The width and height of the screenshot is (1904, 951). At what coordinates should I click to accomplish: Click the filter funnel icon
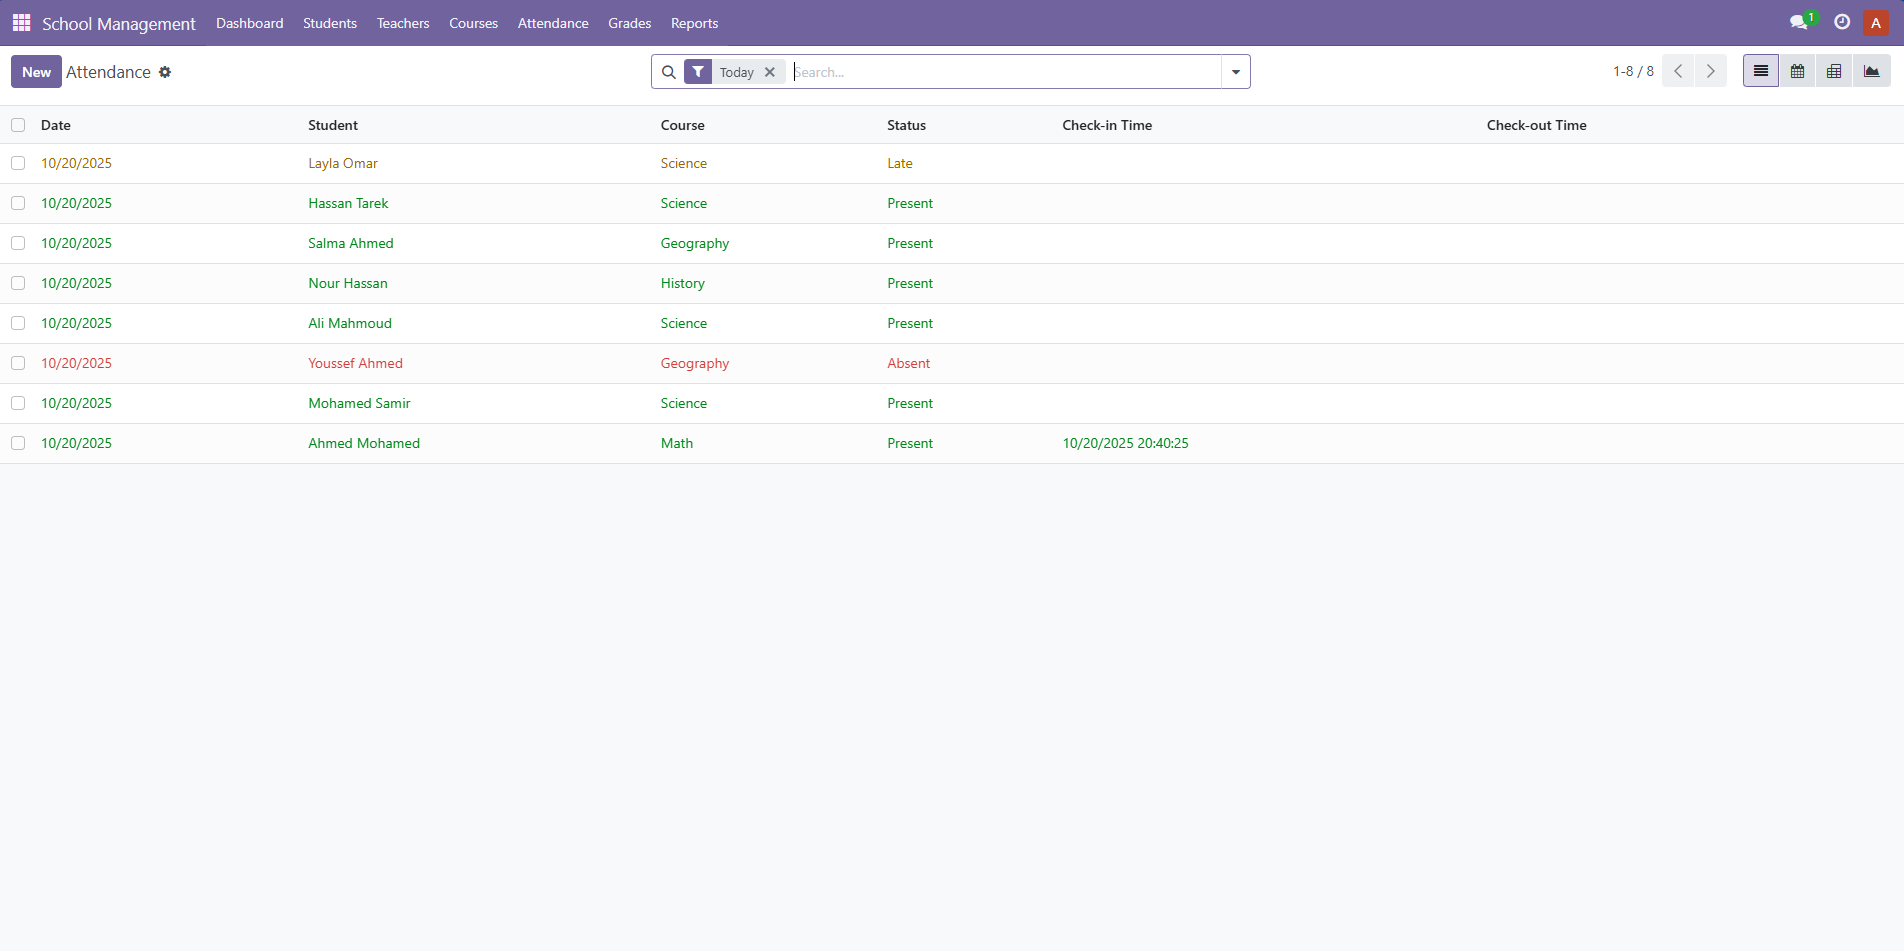click(698, 72)
